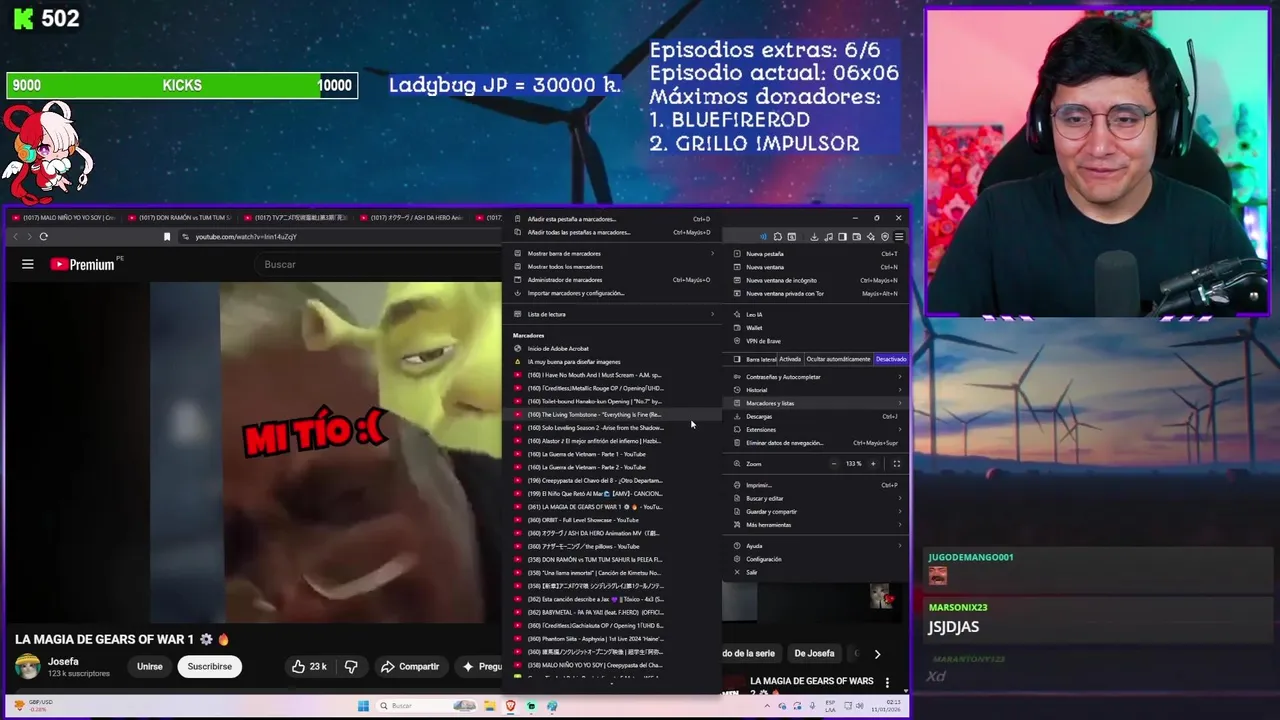Image resolution: width=1280 pixels, height=720 pixels.
Task: Expand the Historial submenu
Action: (816, 390)
